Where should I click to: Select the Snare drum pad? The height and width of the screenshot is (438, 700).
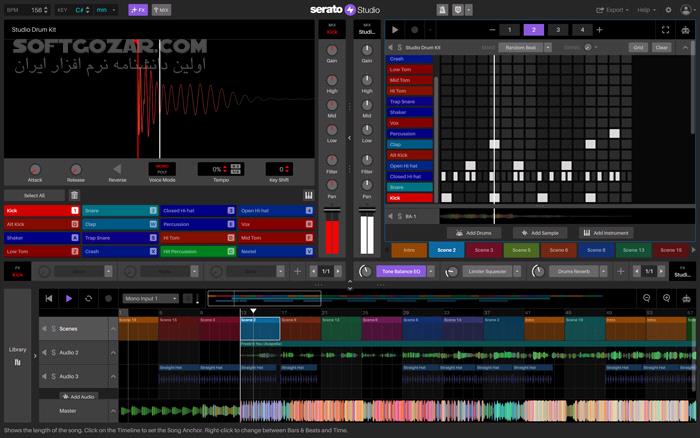tap(120, 211)
